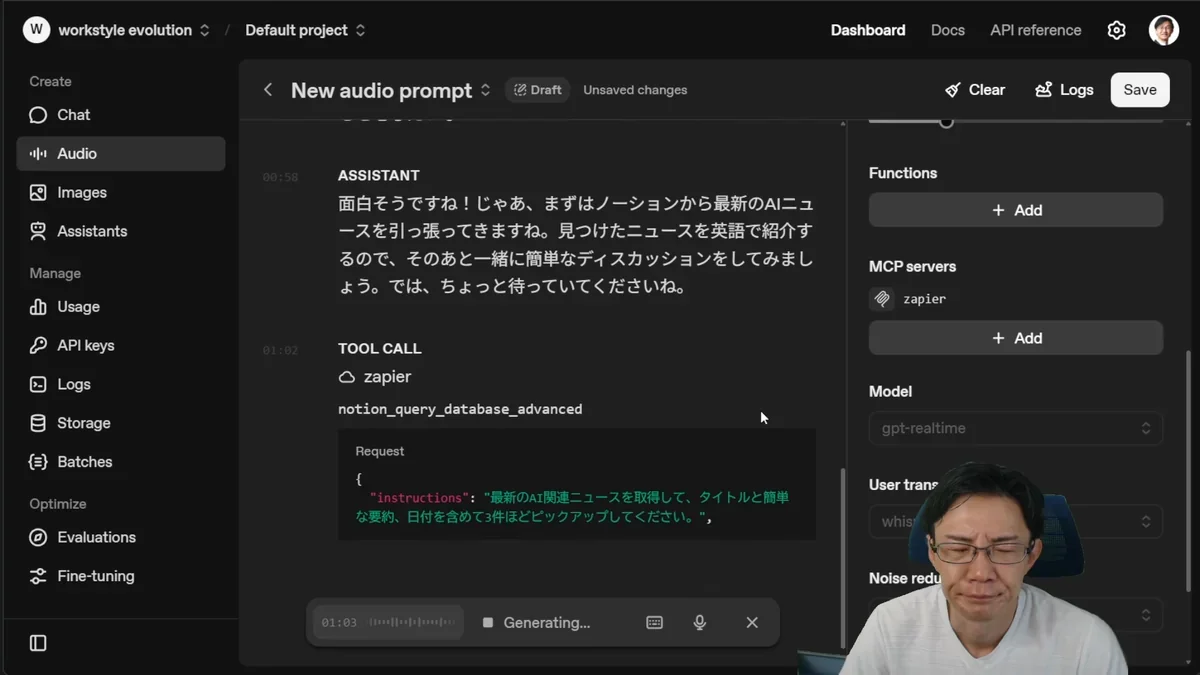
Task: Open the Chat page in sidebar
Action: (121, 115)
